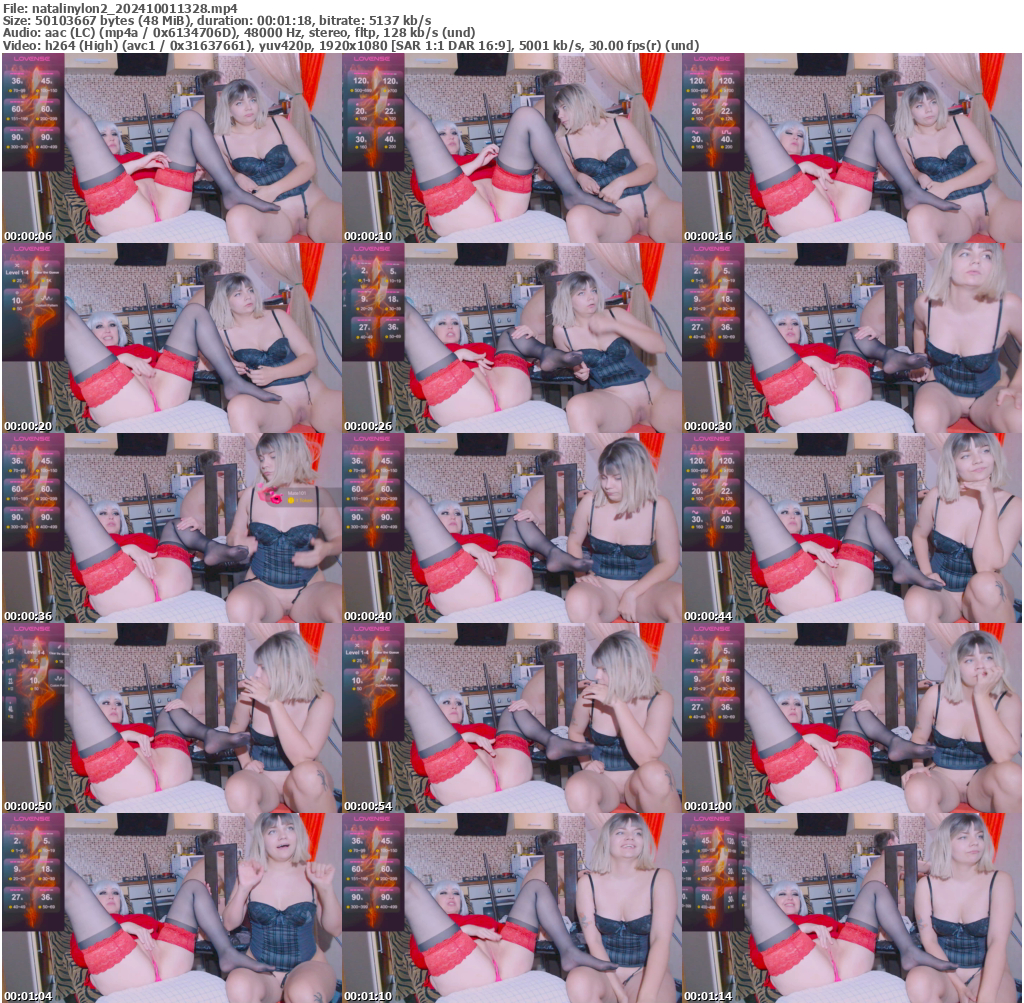The image size is (1024, 1003).
Task: Select the frame timestamped 00:00:40
Action: 511,528
